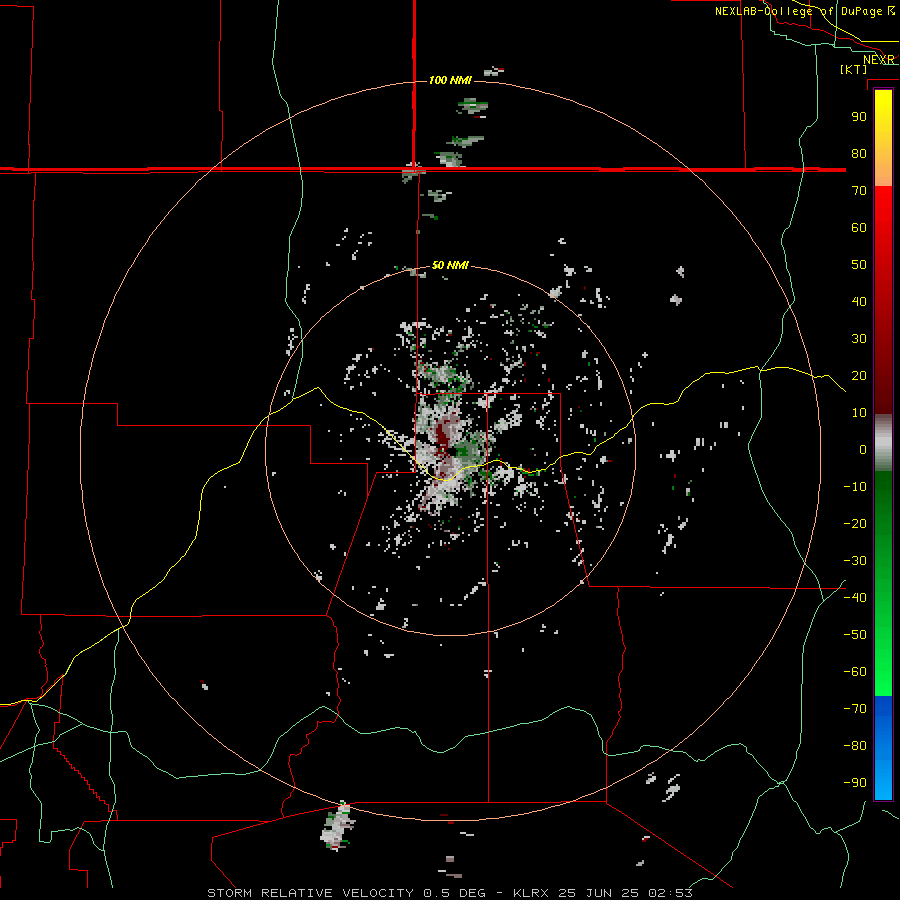Viewport: 900px width, 900px height.
Task: Click the "-70" value on the velocity scale
Action: 855,709
